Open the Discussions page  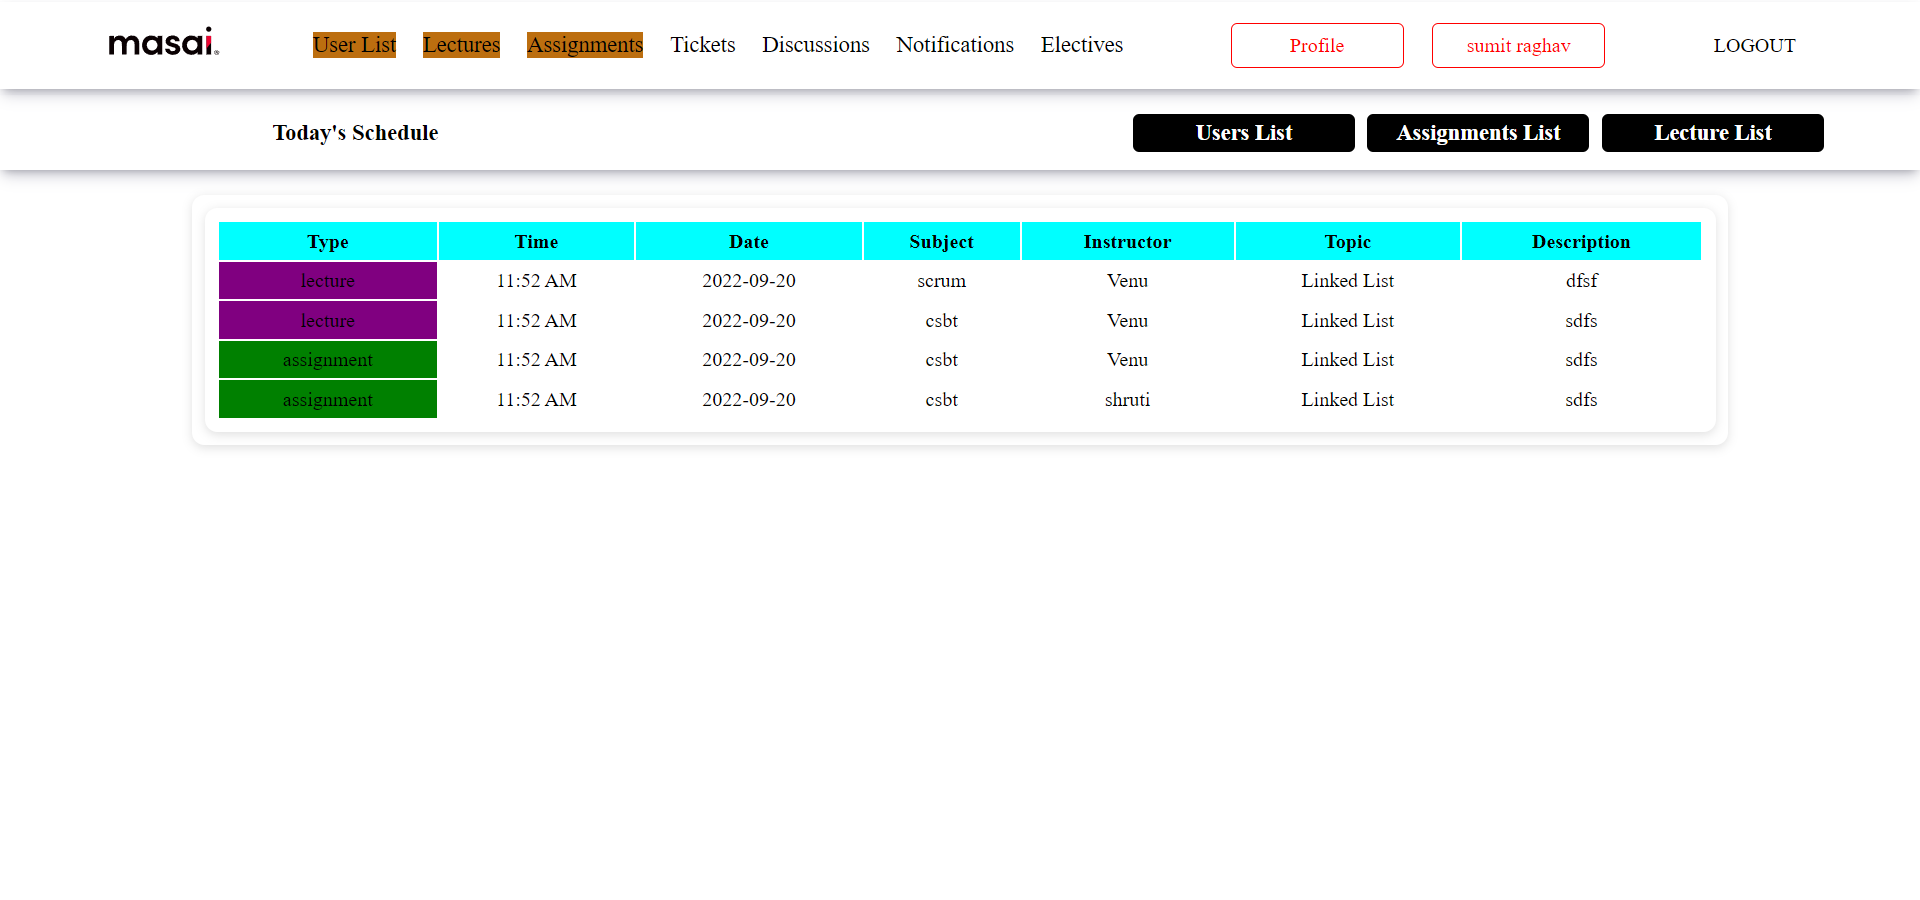[815, 44]
